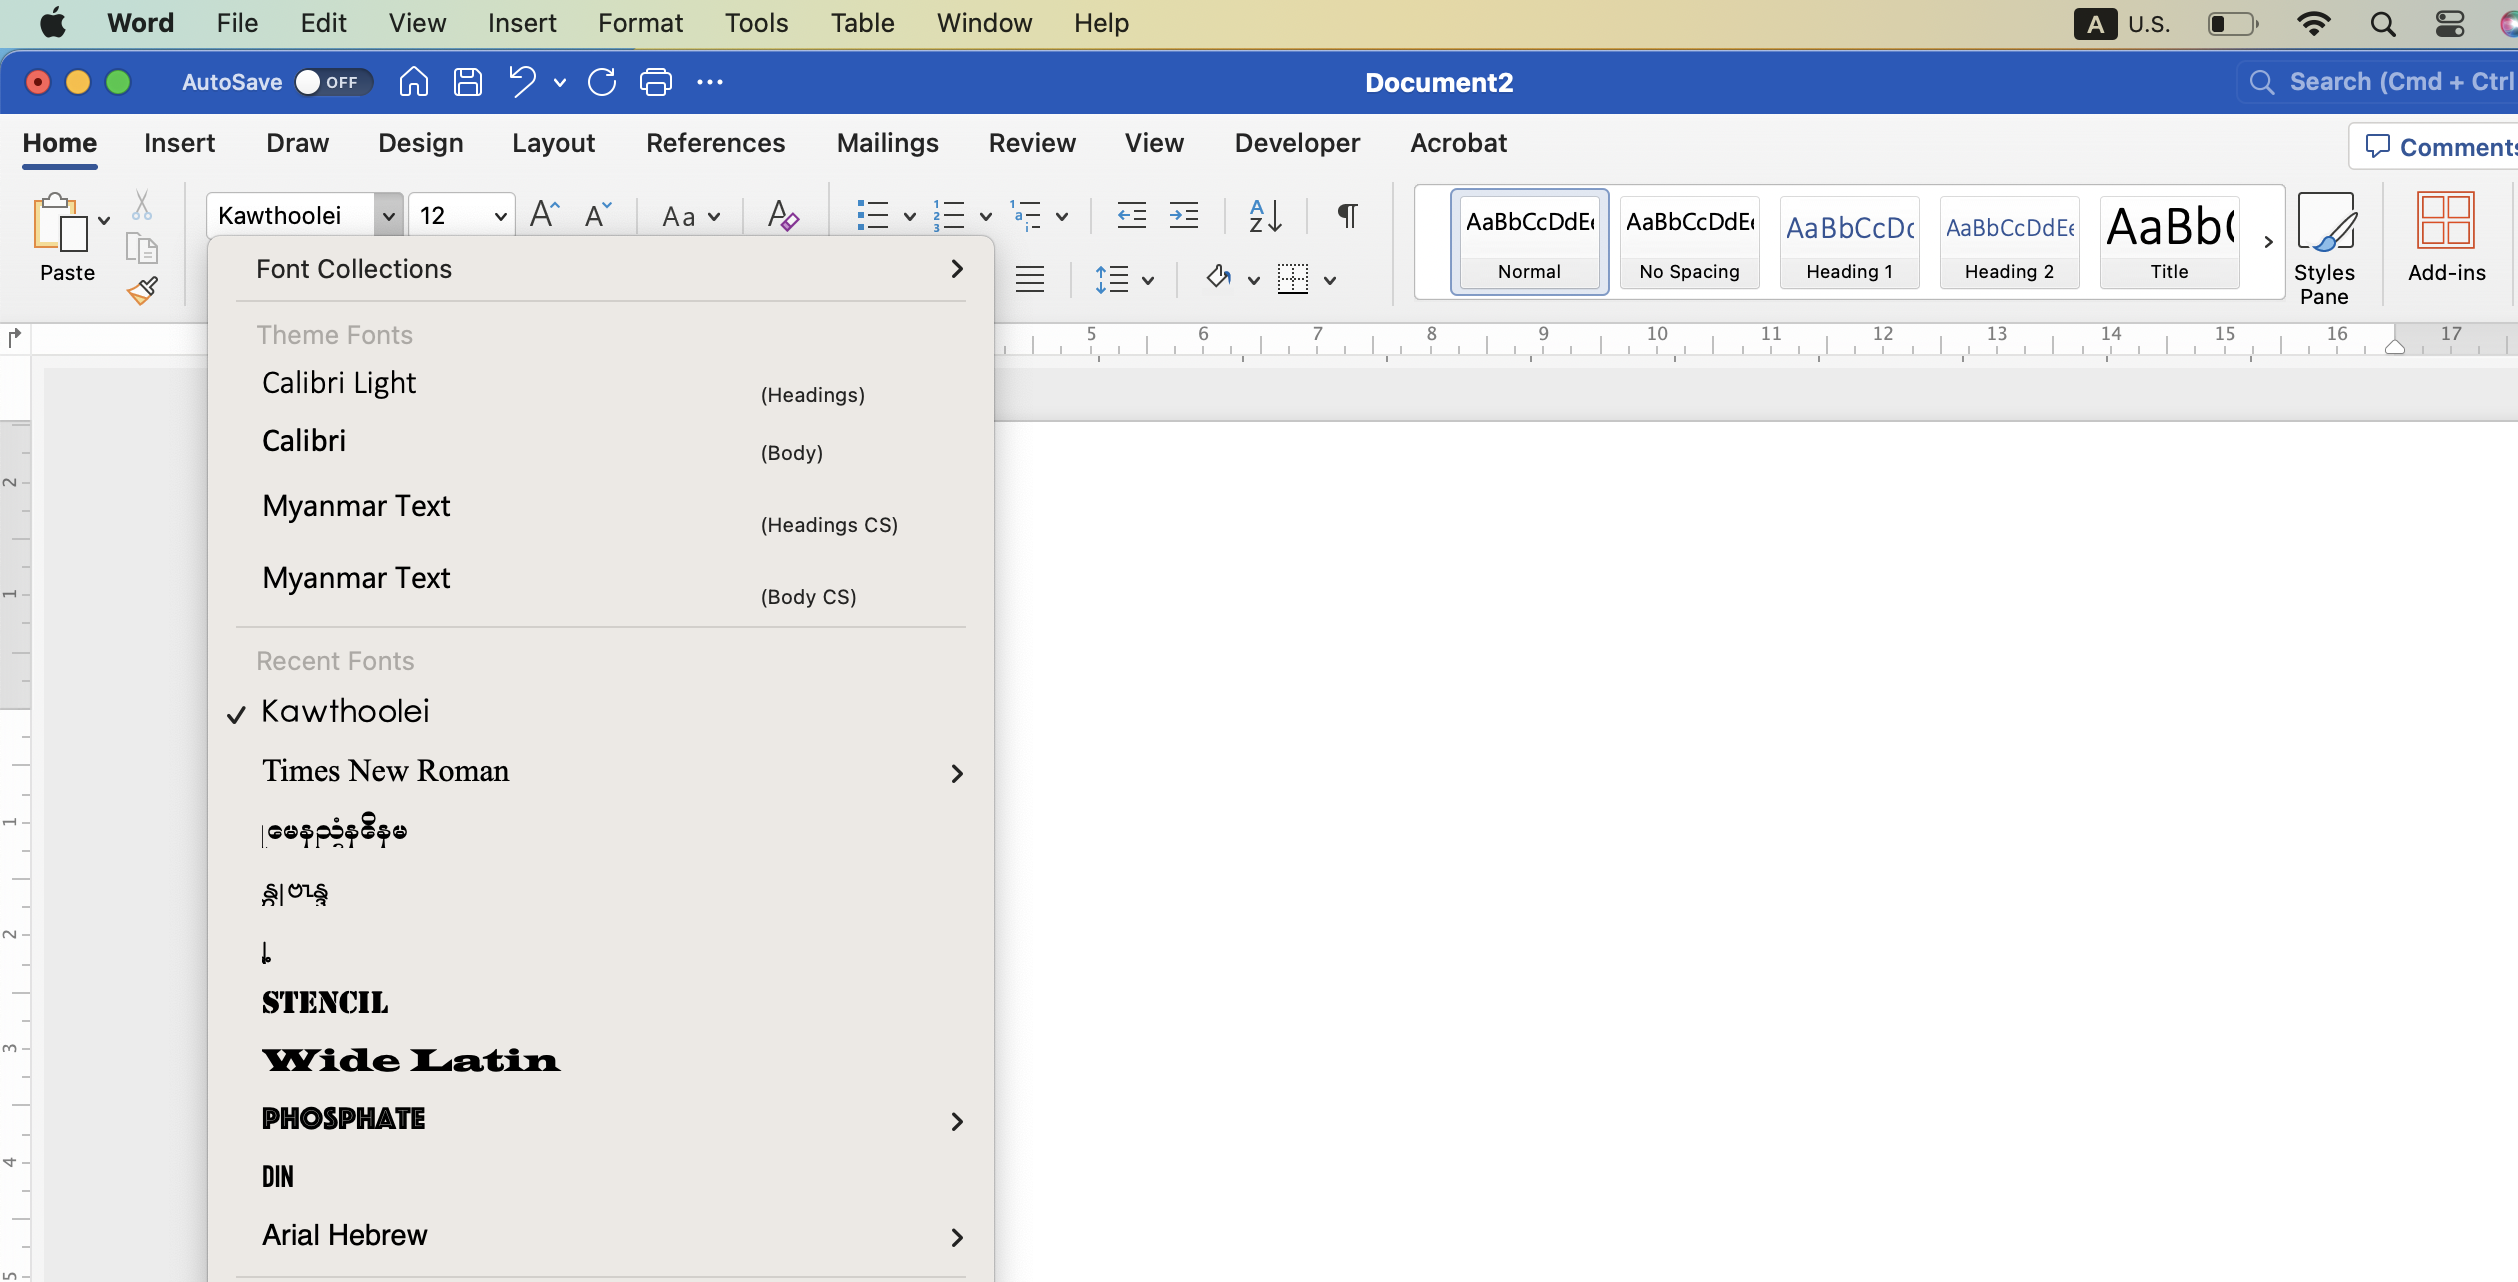Justify text alignment
The width and height of the screenshot is (2518, 1282).
coord(1030,279)
